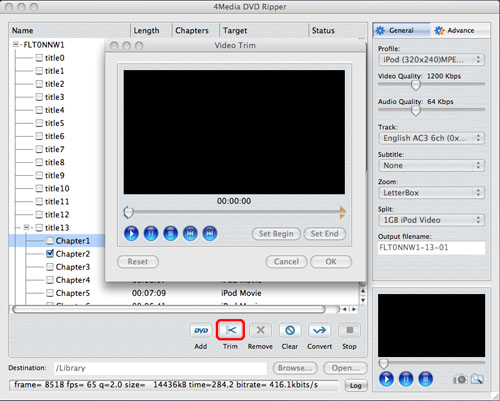Click the orange trim end marker
Image resolution: width=500 pixels, height=401 pixels.
tap(343, 213)
